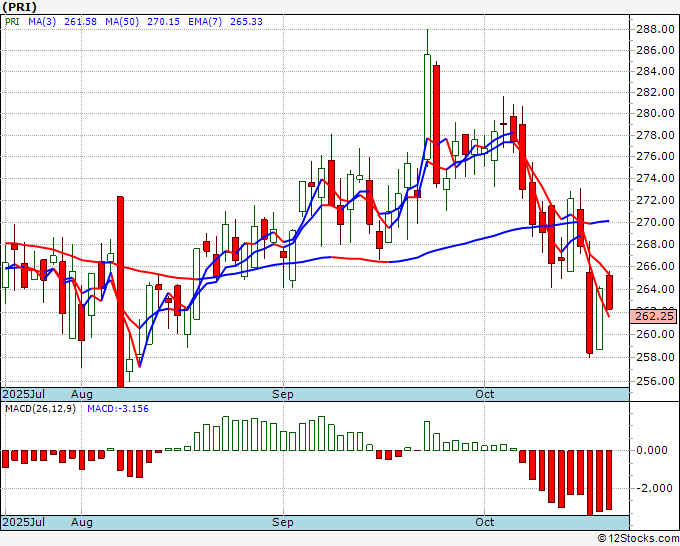Click the MACD:-3.156 value readout

(118, 409)
